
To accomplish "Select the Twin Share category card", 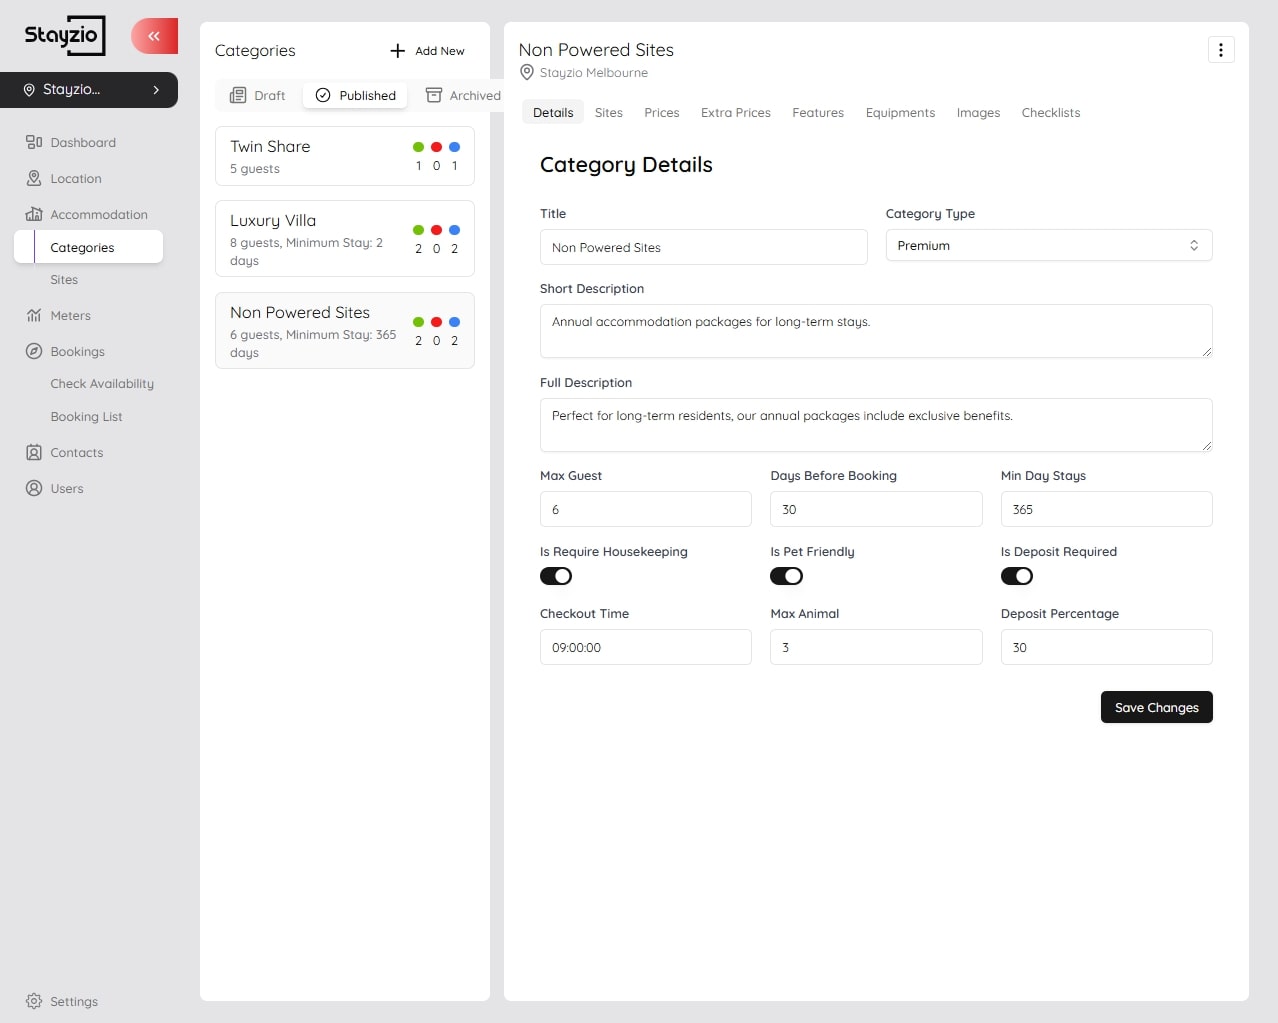I will coord(345,156).
